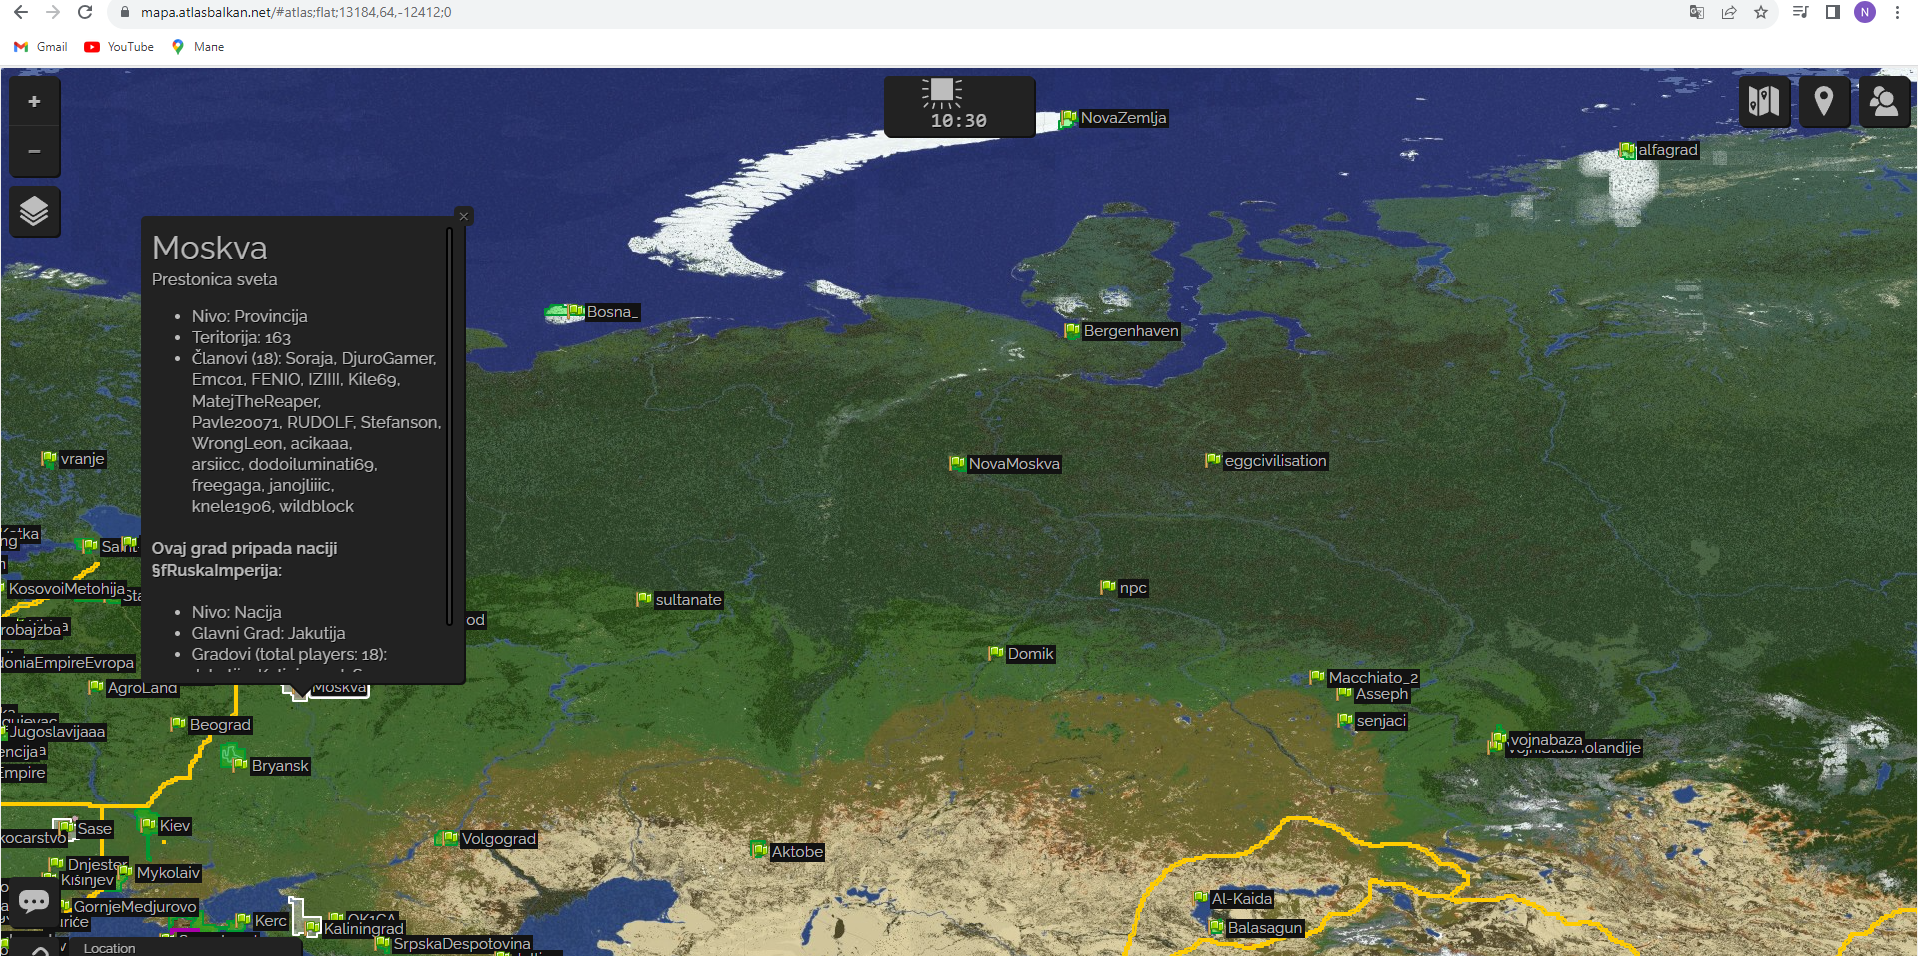Click the Domik town marker

996,654
